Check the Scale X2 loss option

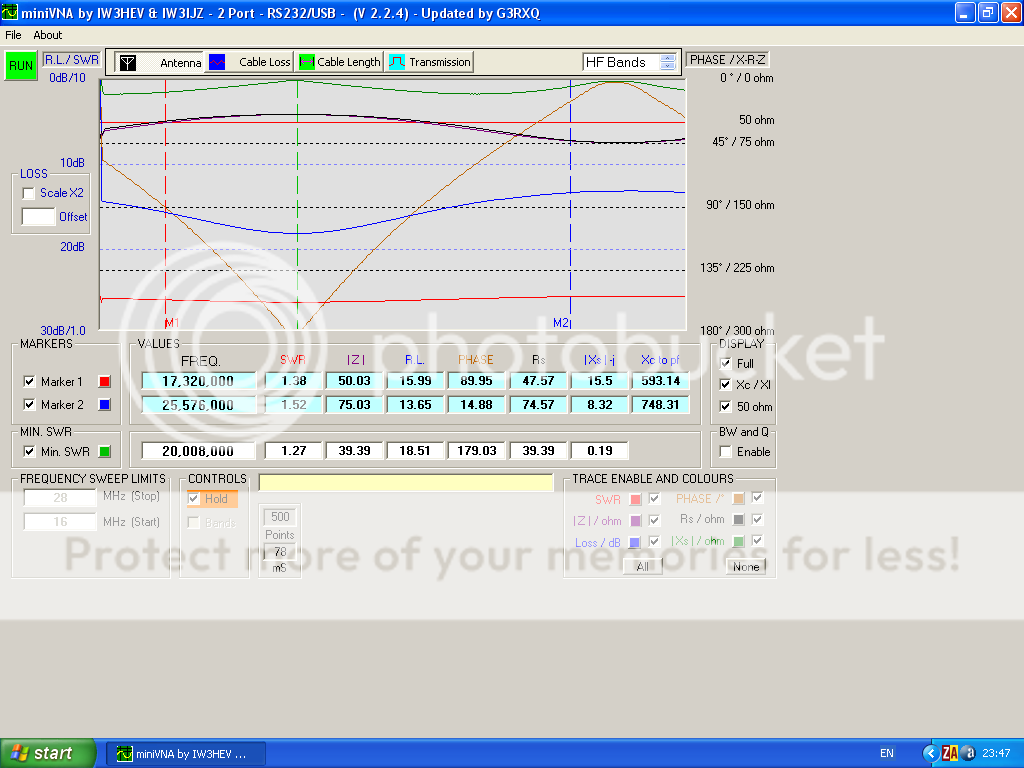pyautogui.click(x=29, y=193)
